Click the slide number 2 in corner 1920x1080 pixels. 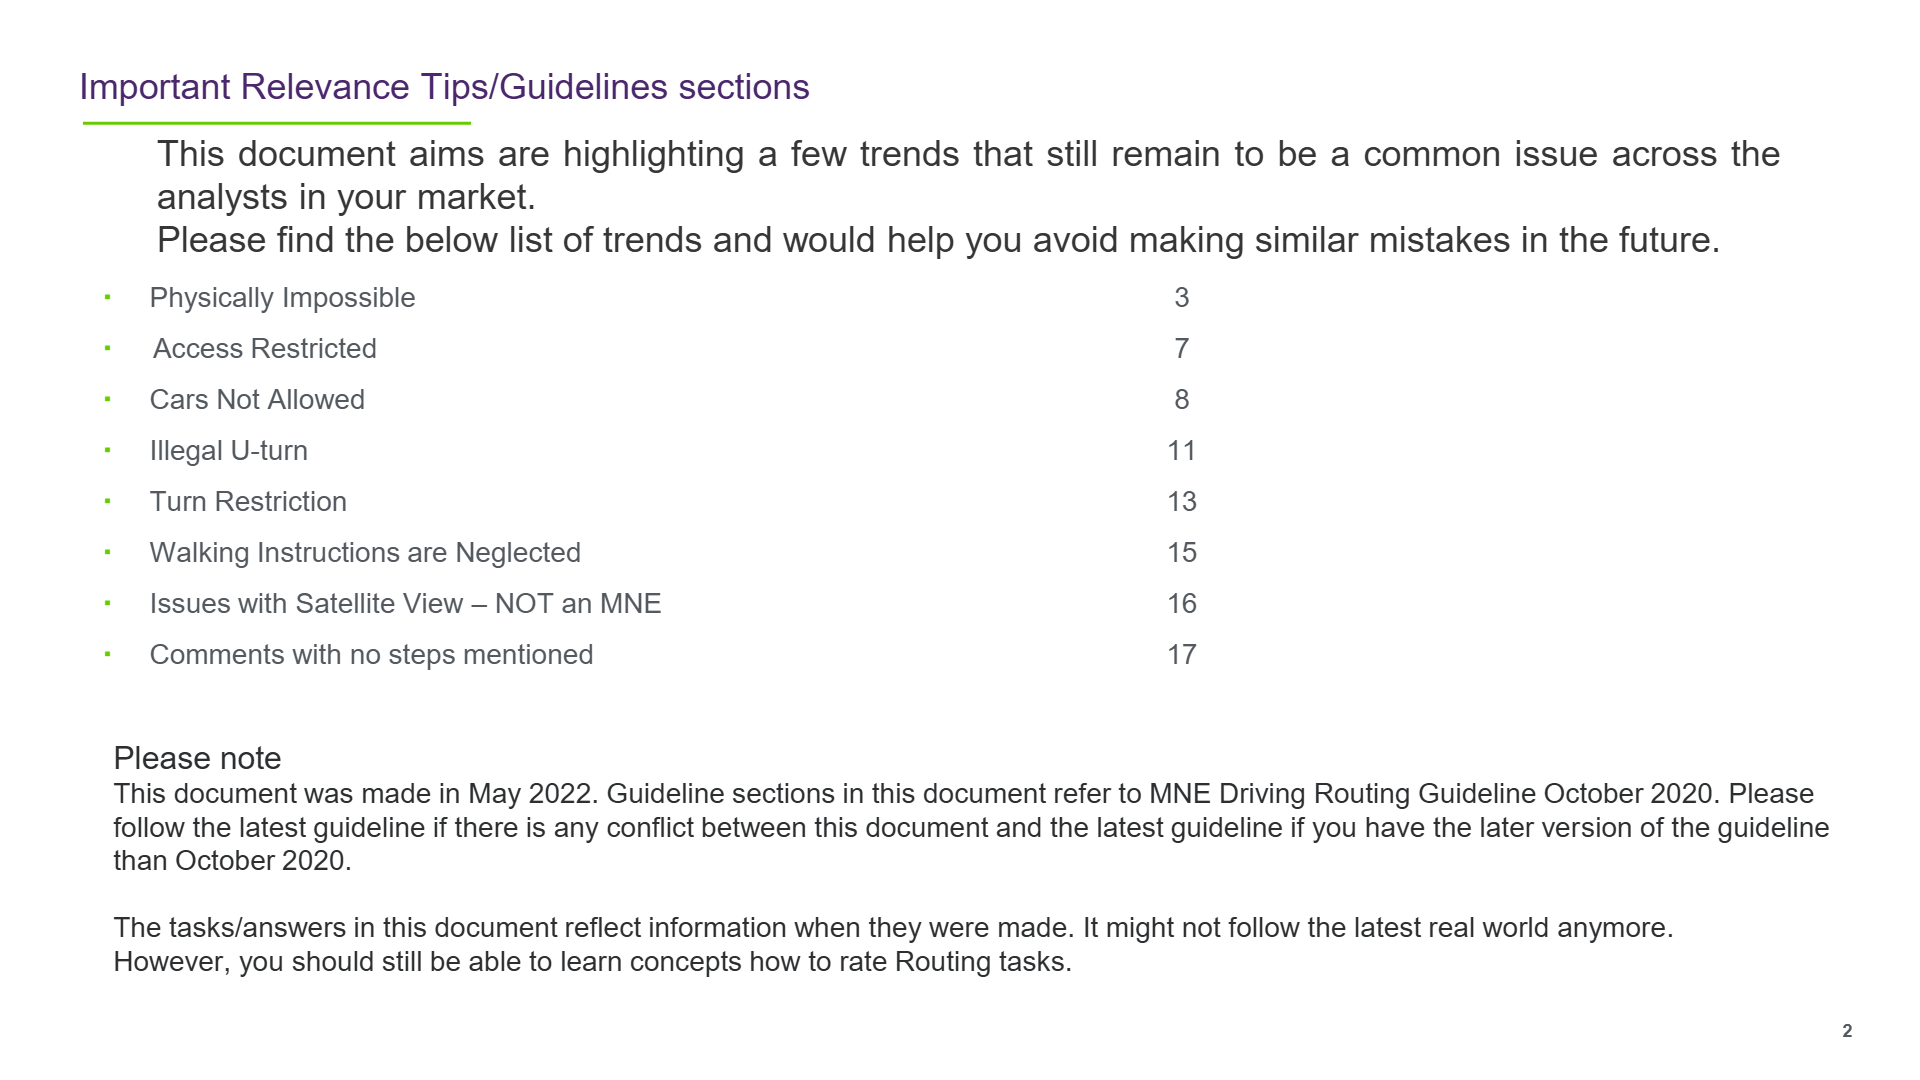(x=1847, y=1031)
